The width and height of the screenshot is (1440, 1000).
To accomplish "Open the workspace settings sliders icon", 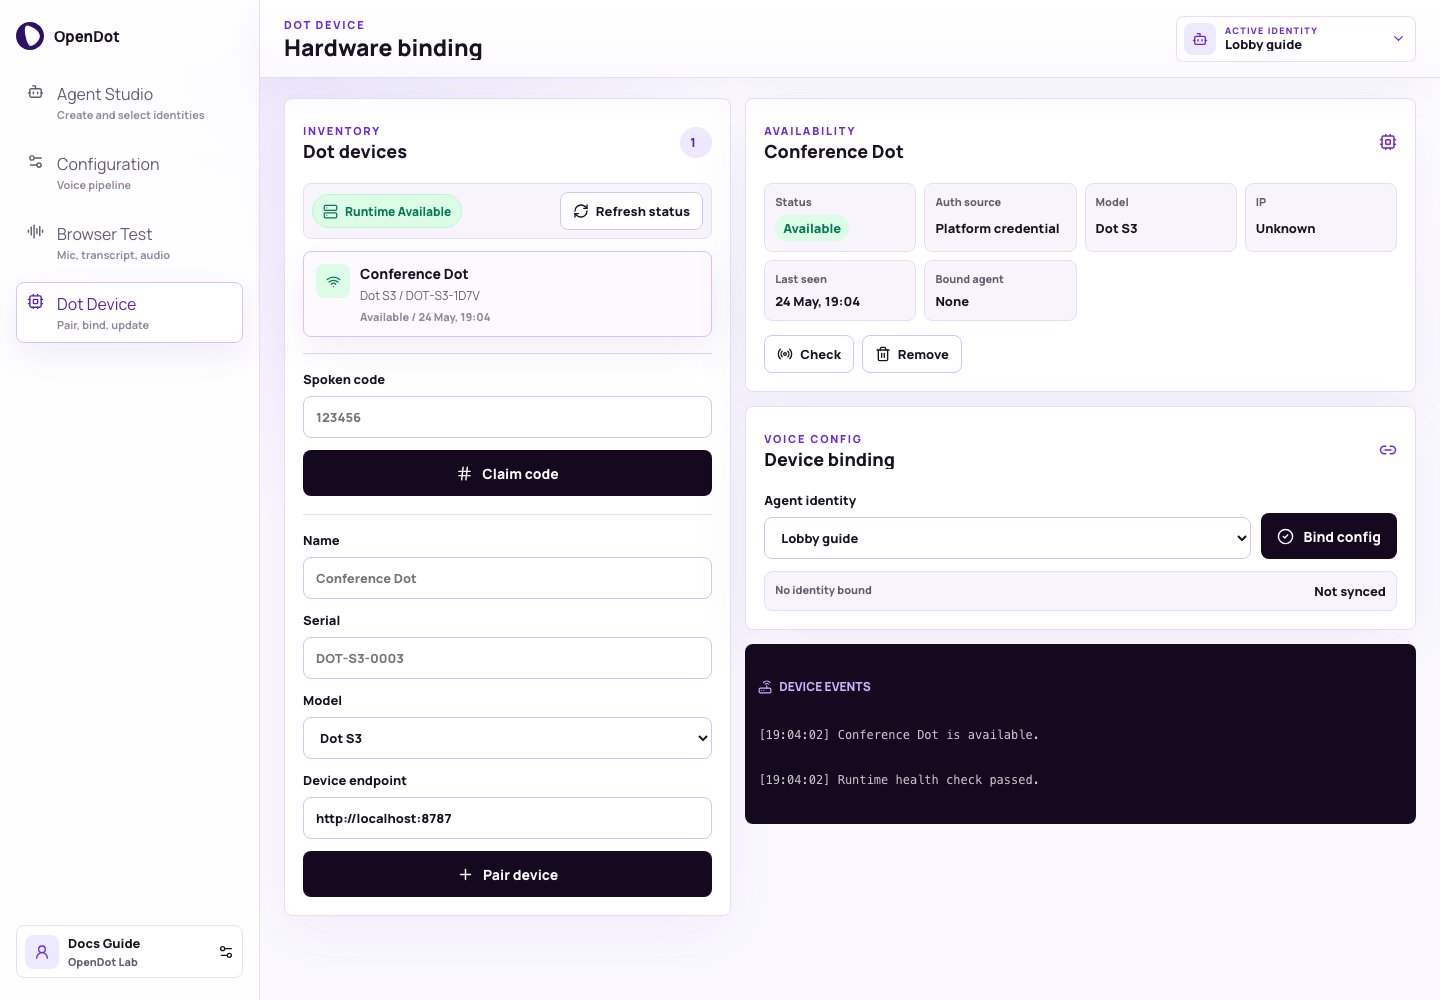I will click(x=226, y=952).
